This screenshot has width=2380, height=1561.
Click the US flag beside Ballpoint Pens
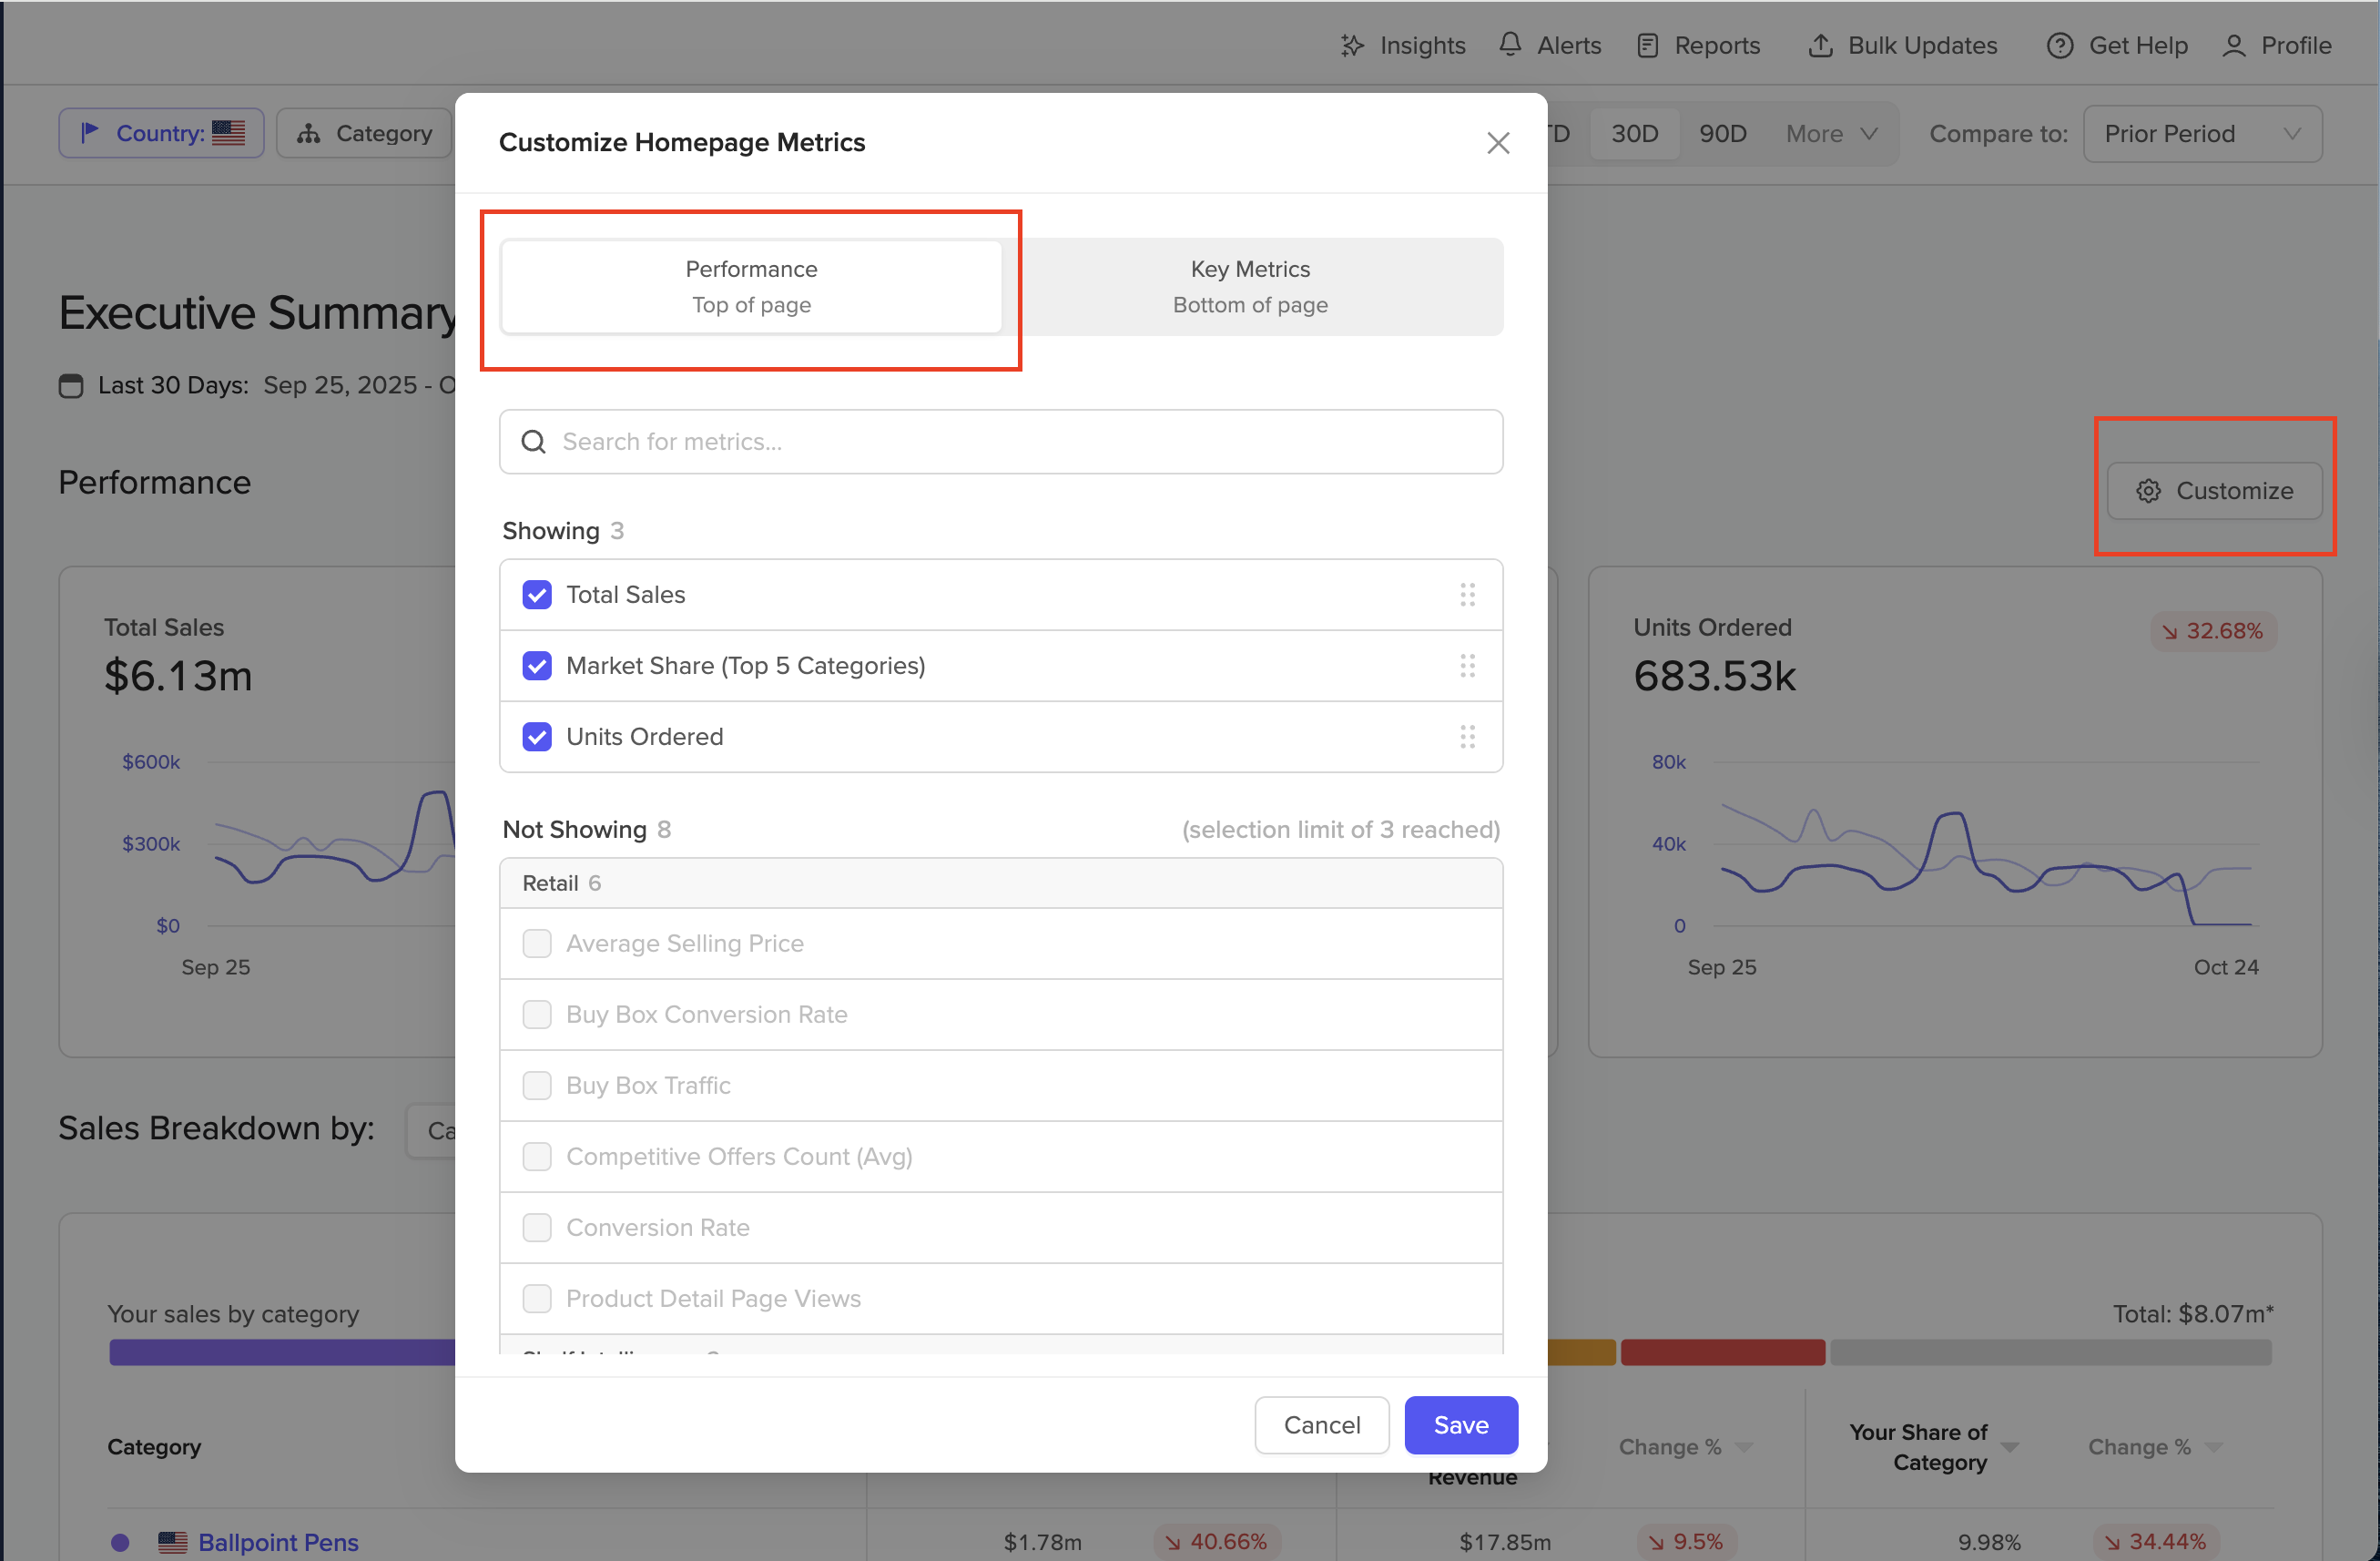pyautogui.click(x=172, y=1541)
